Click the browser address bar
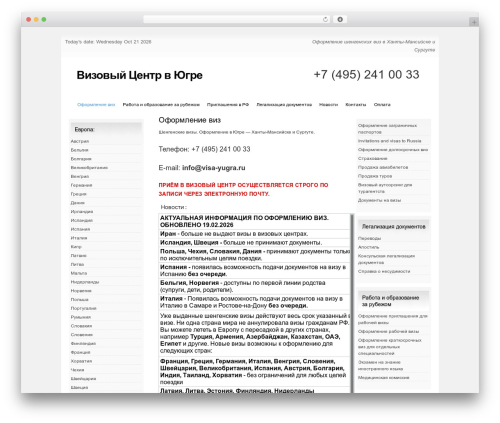The height and width of the screenshot is (423, 500). (236, 20)
